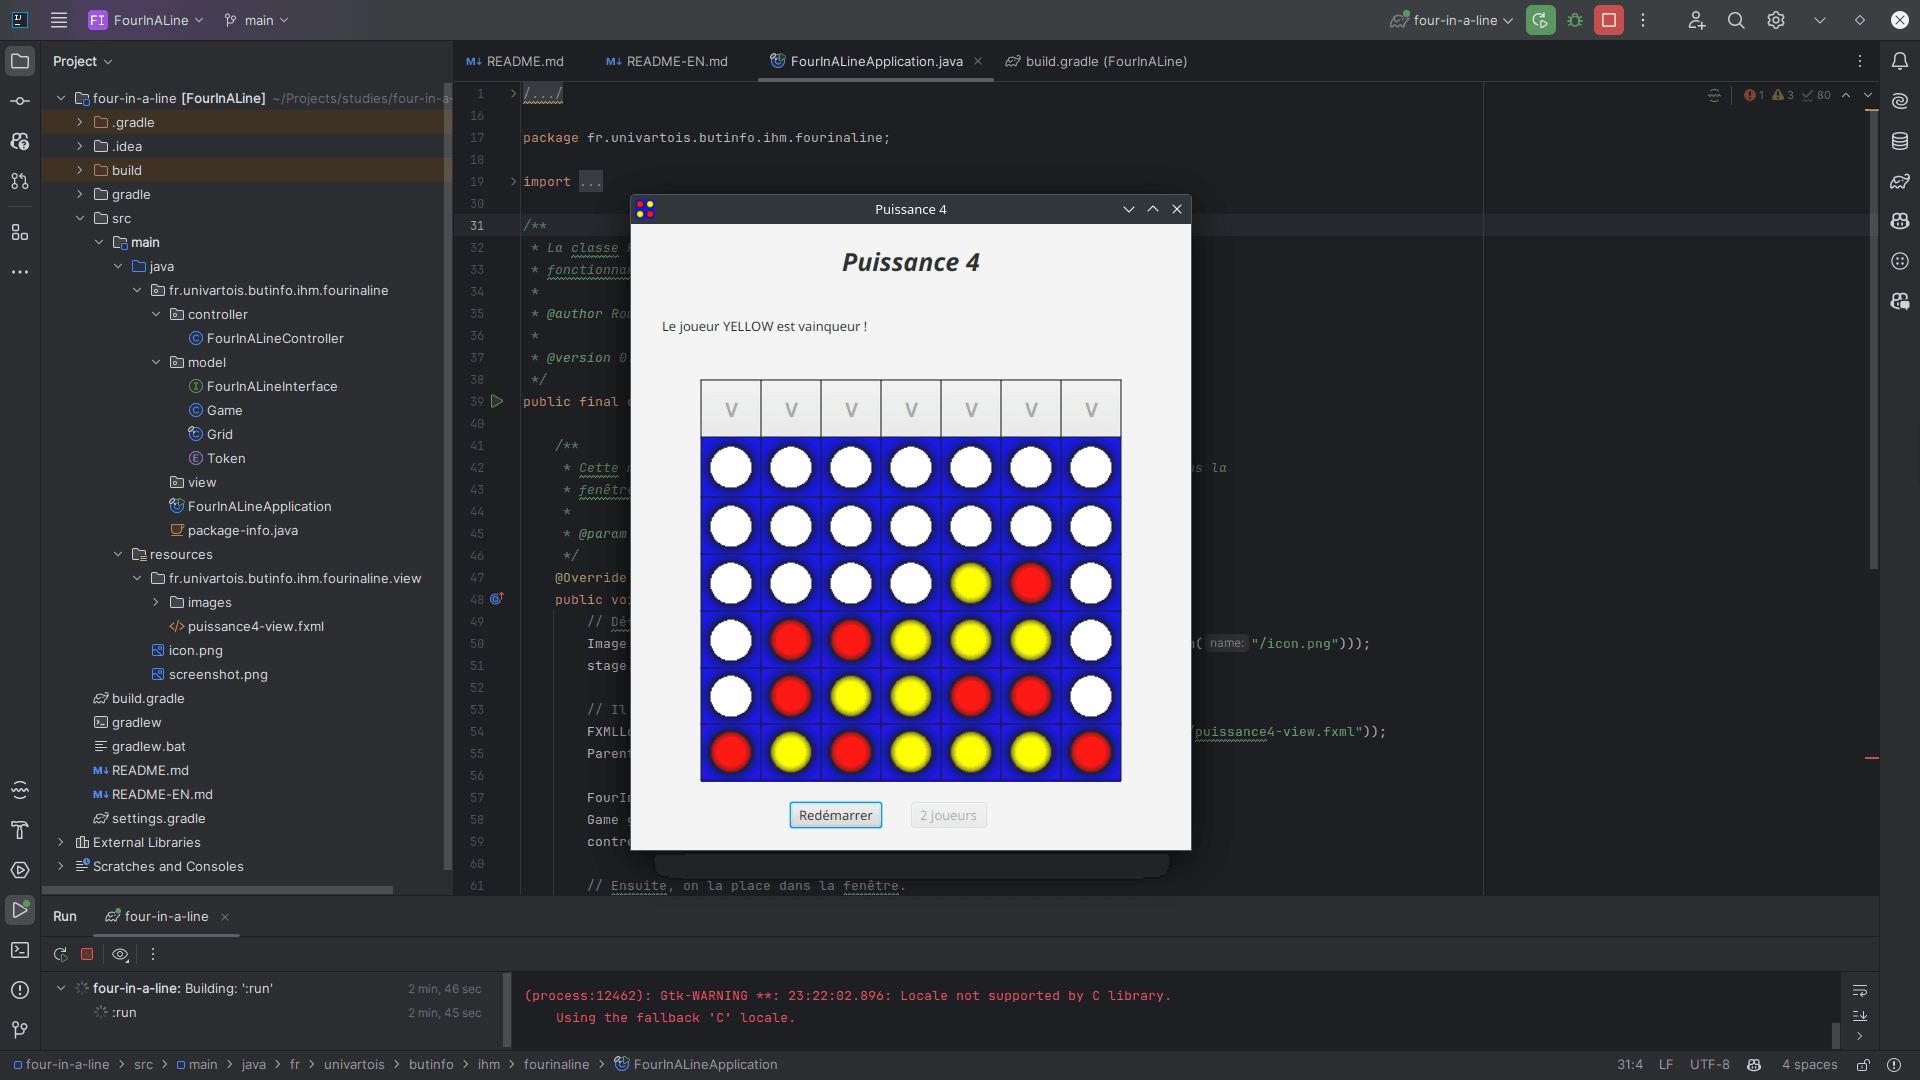Open the main menu hamburger icon
This screenshot has height=1080, width=1920.
point(59,20)
